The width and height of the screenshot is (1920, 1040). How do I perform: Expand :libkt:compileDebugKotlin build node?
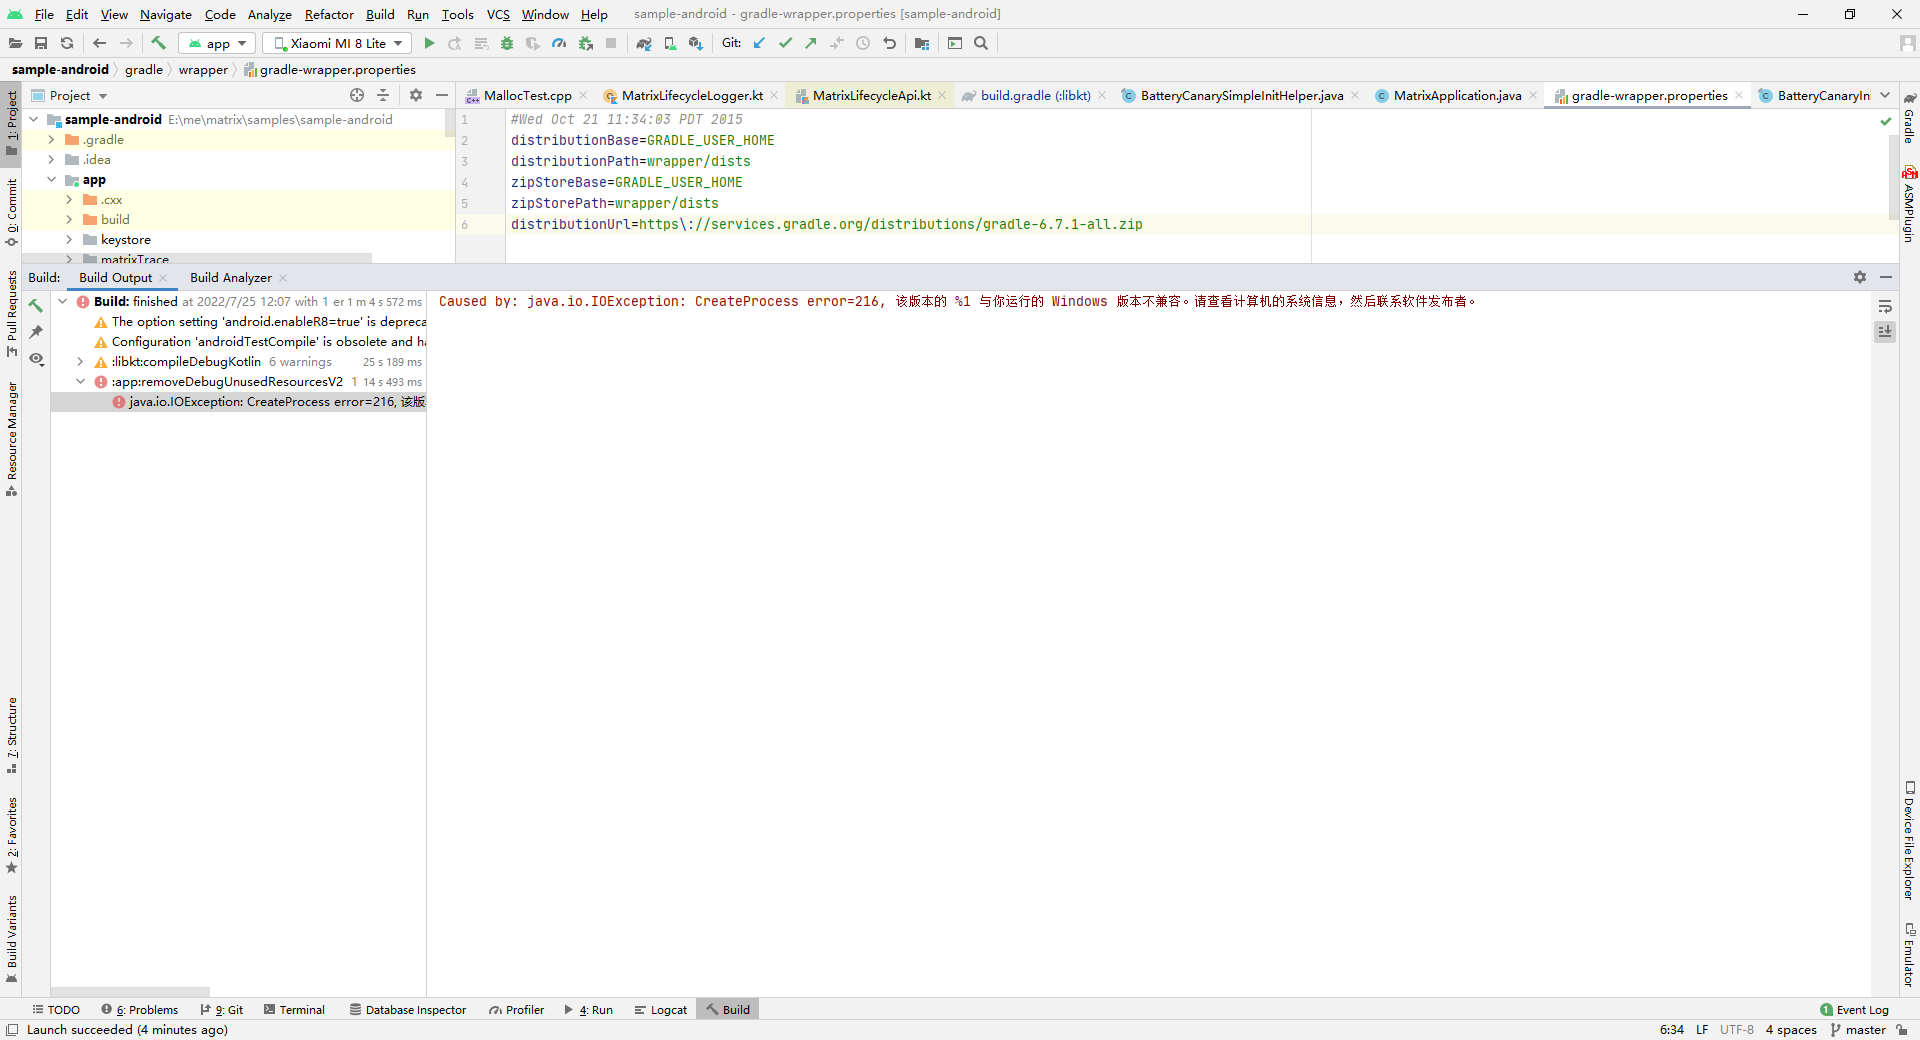point(80,362)
